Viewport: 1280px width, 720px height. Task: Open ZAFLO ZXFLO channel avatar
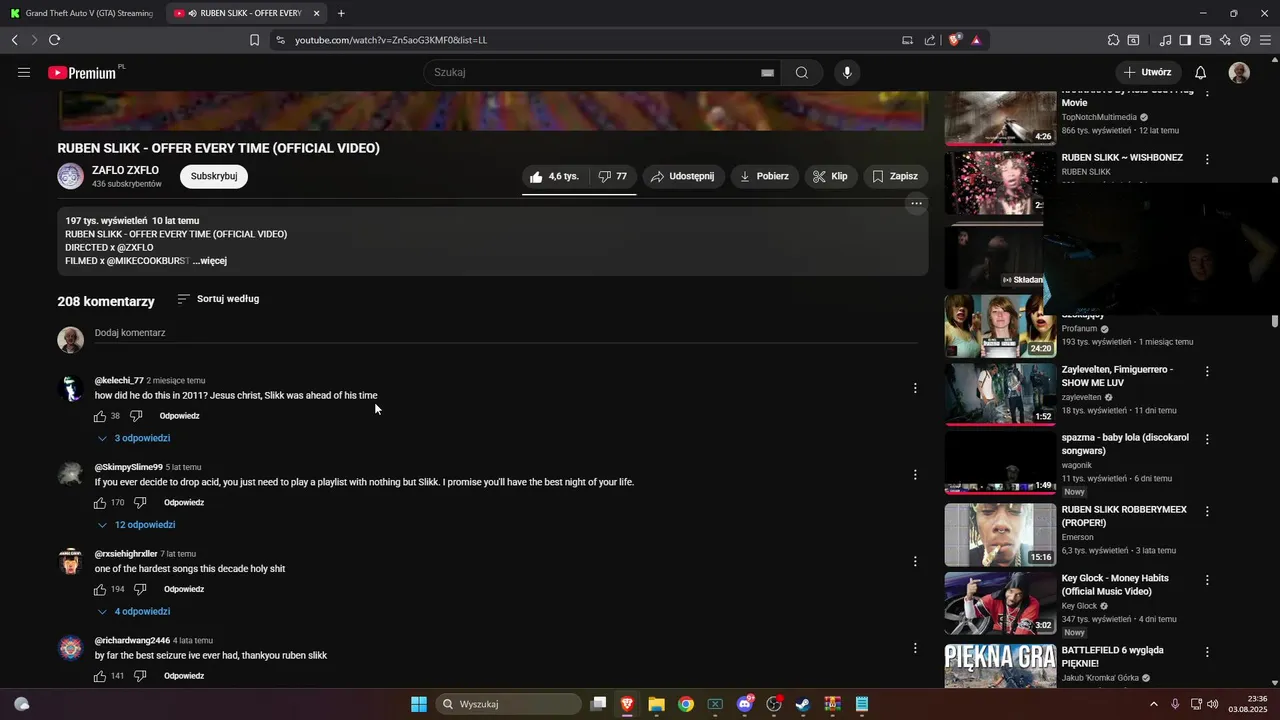click(71, 176)
